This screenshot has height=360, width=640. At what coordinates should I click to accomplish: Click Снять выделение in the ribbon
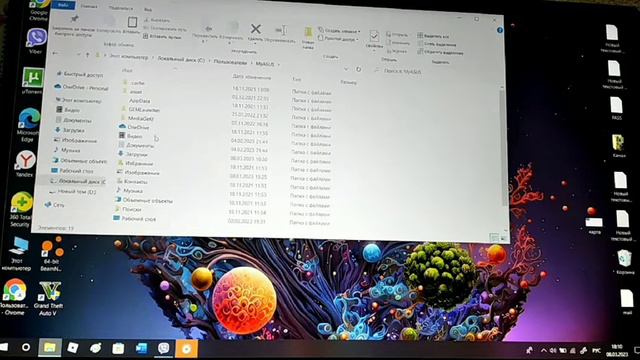pos(436,44)
